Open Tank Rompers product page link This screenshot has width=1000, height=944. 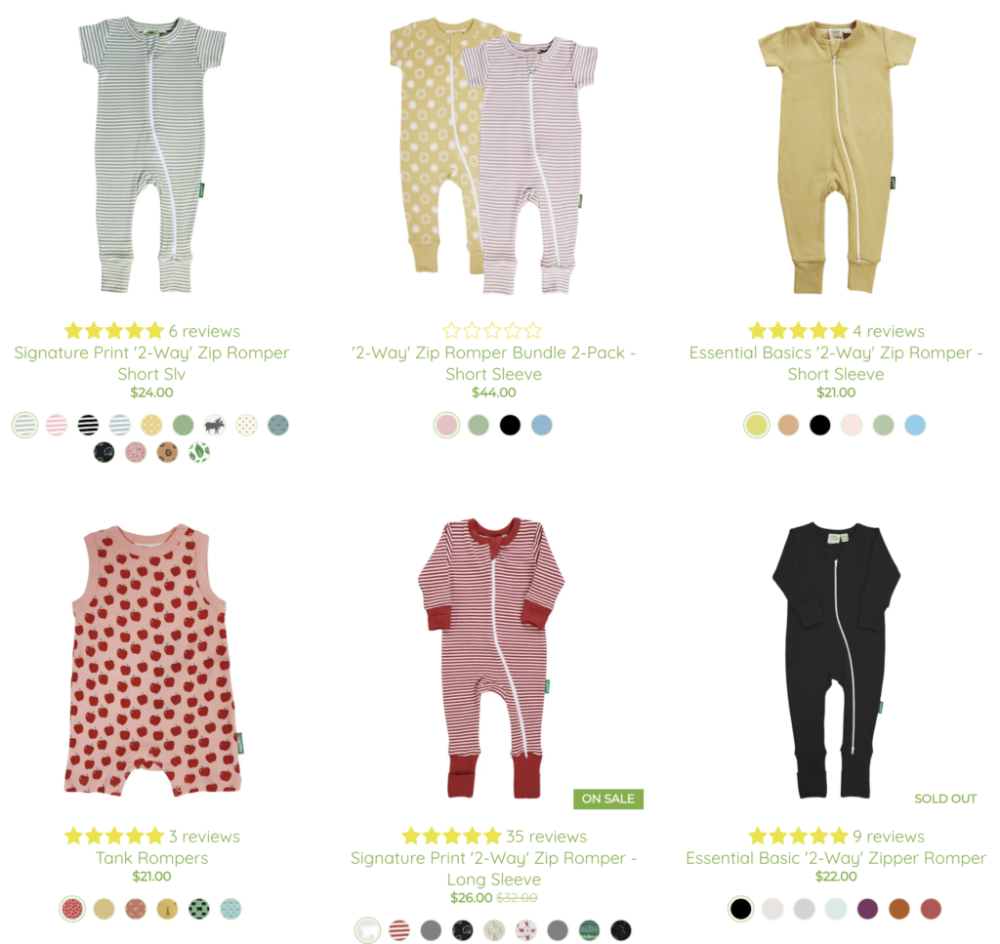pyautogui.click(x=152, y=858)
